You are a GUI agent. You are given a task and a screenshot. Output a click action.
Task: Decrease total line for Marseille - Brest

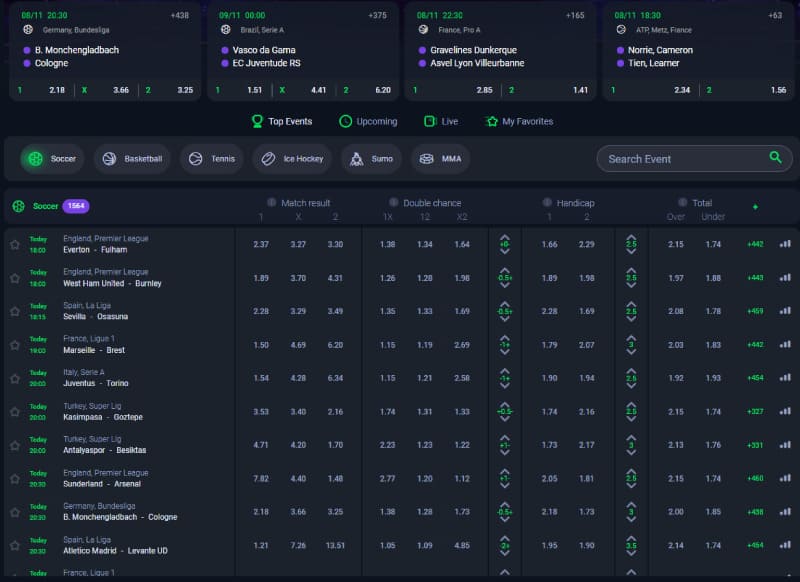point(631,352)
